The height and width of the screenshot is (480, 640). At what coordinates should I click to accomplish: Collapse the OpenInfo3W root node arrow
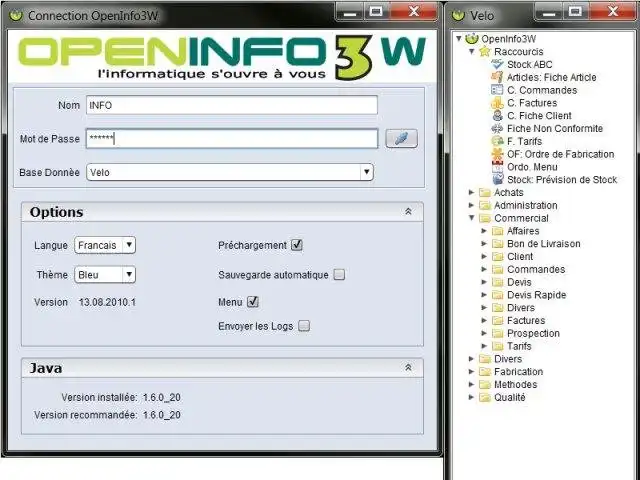tap(459, 39)
